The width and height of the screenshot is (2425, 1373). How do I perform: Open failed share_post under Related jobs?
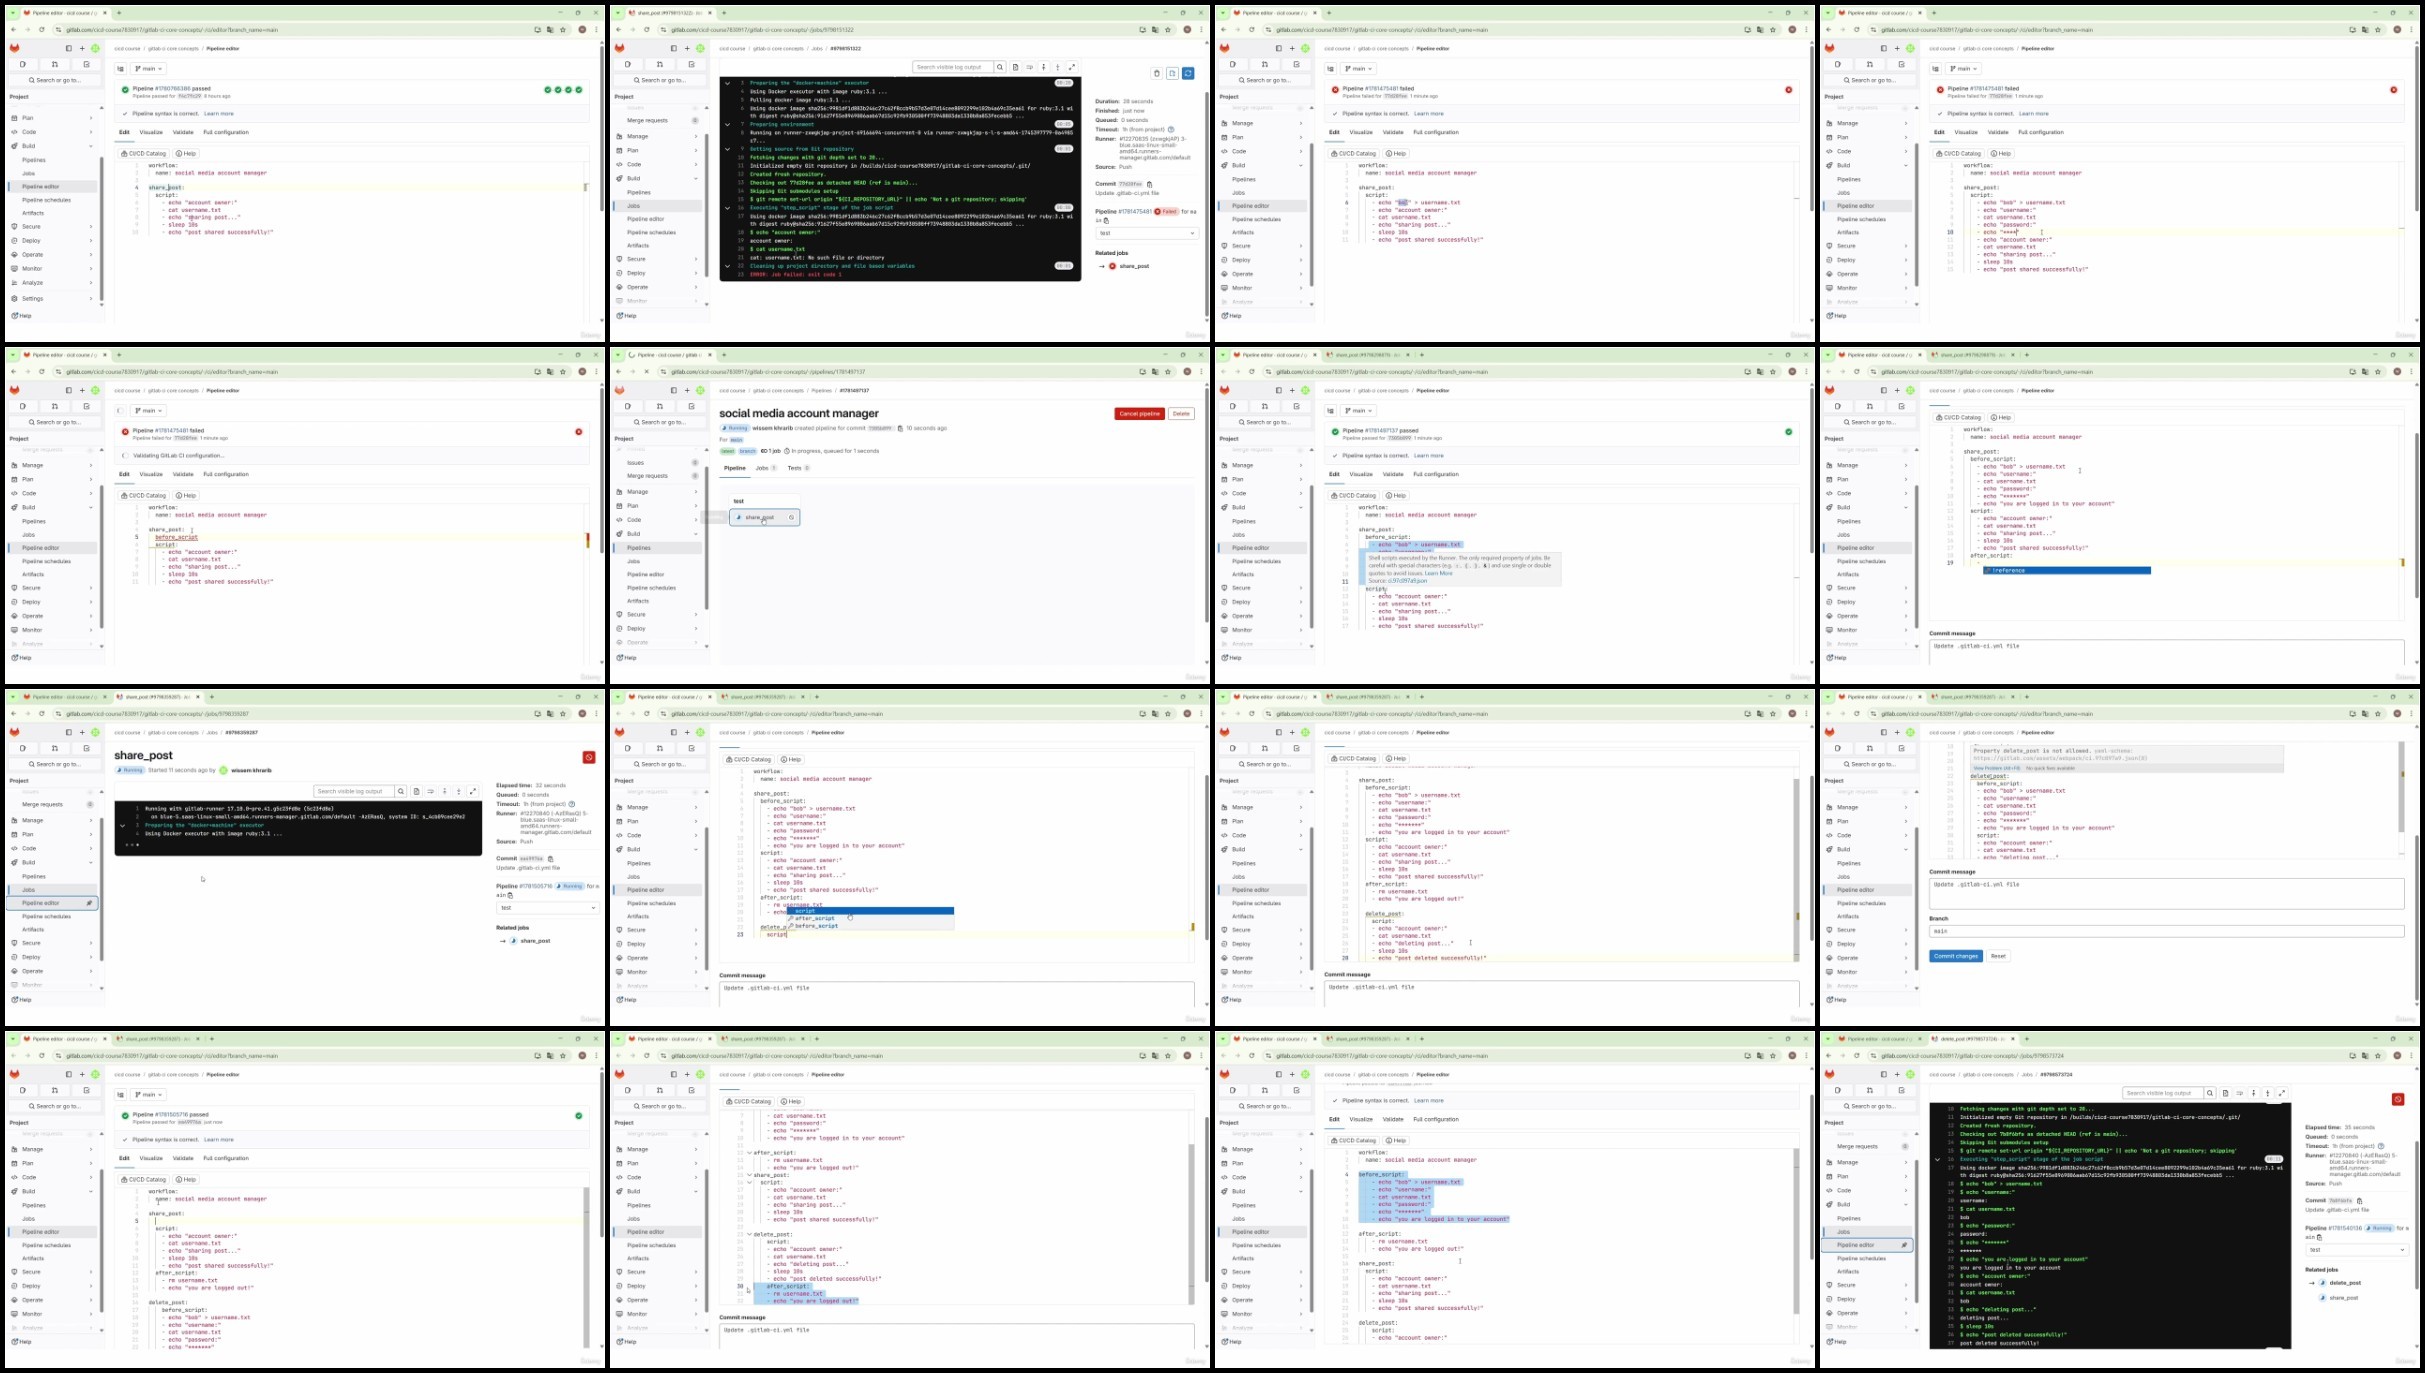click(x=1134, y=266)
